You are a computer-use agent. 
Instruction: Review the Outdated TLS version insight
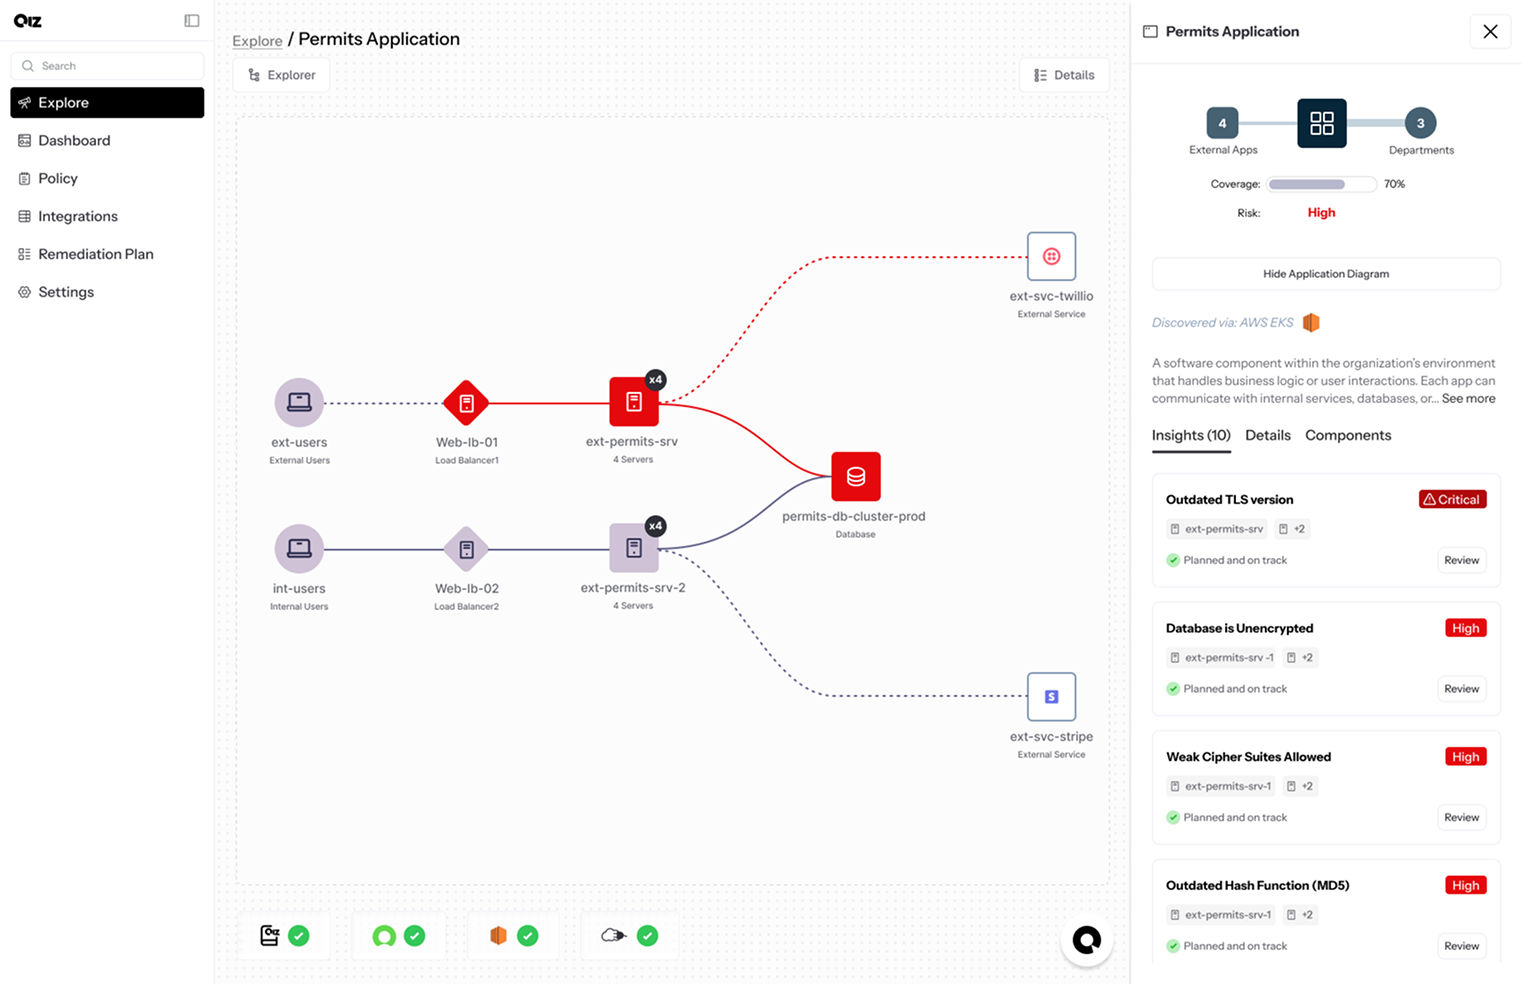1461,560
